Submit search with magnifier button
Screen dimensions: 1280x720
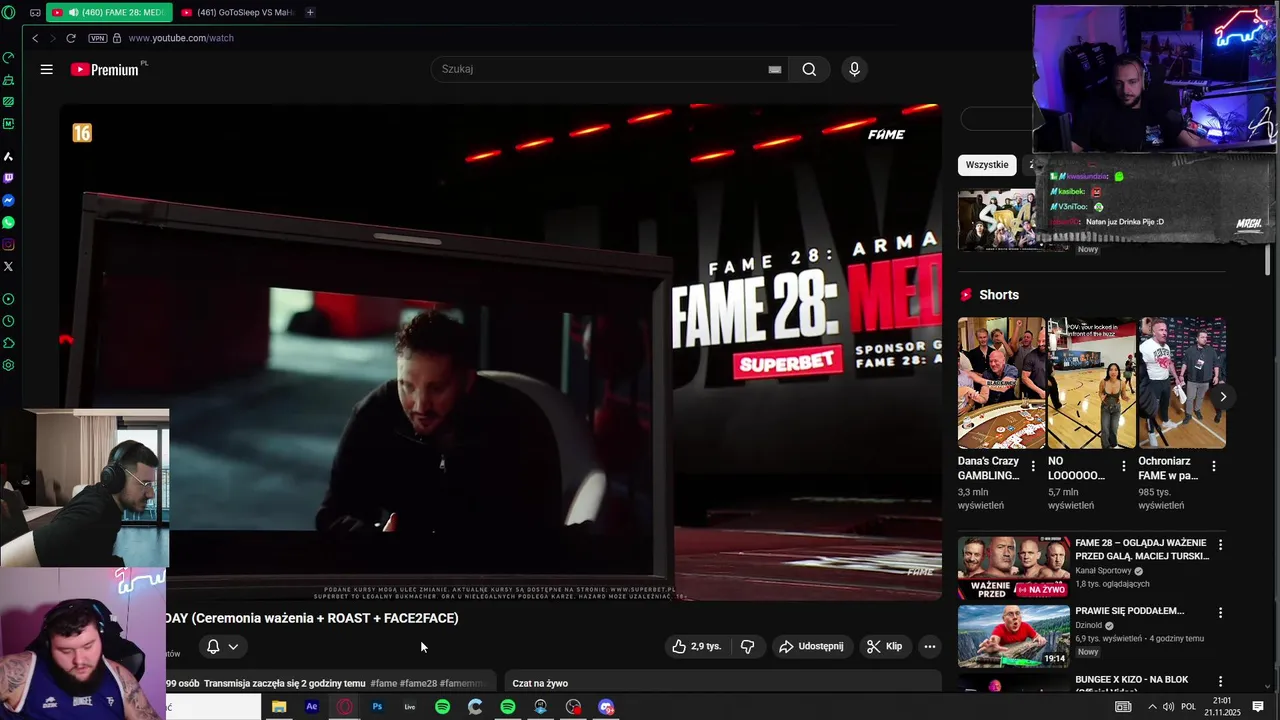click(x=809, y=69)
